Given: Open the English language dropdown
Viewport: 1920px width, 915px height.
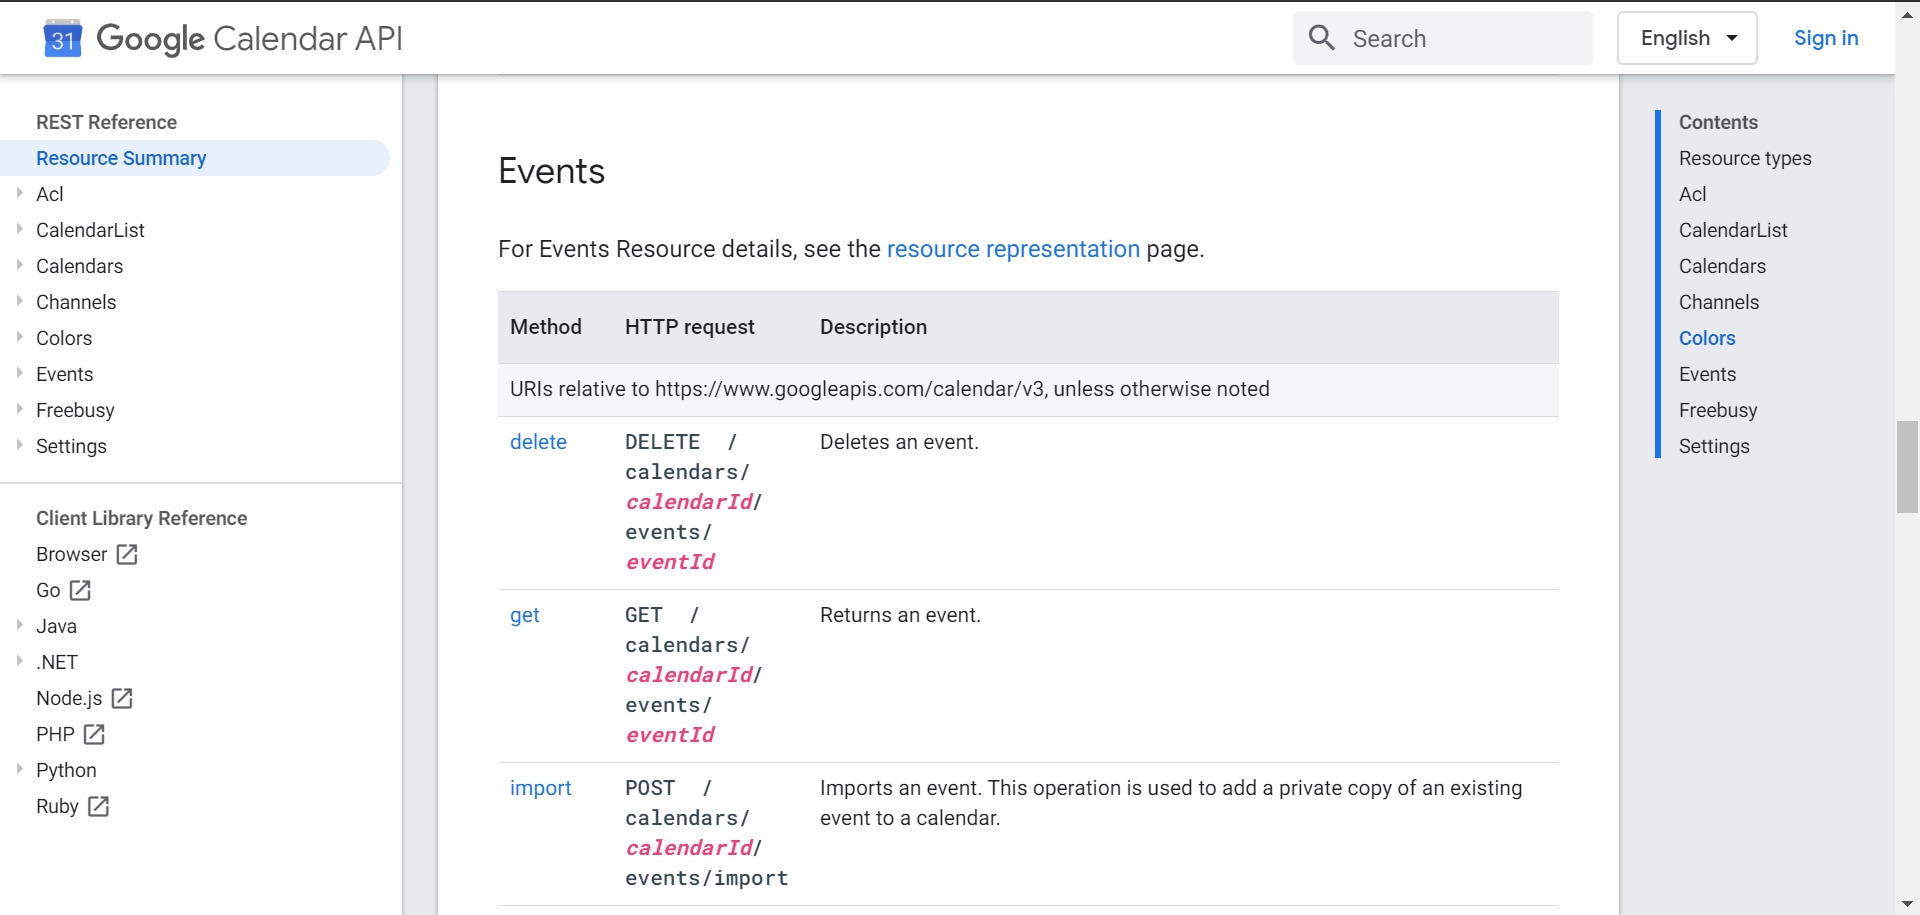Looking at the screenshot, I should pyautogui.click(x=1687, y=38).
